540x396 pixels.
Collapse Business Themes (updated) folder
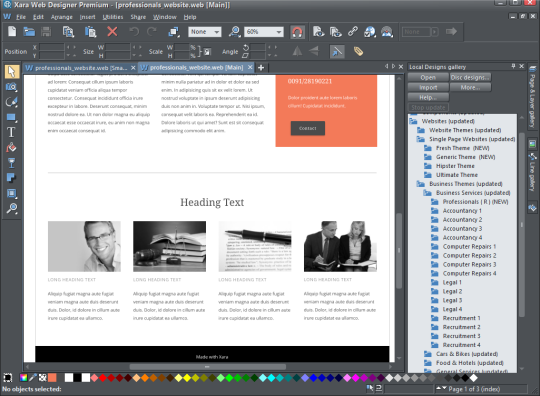tap(420, 184)
